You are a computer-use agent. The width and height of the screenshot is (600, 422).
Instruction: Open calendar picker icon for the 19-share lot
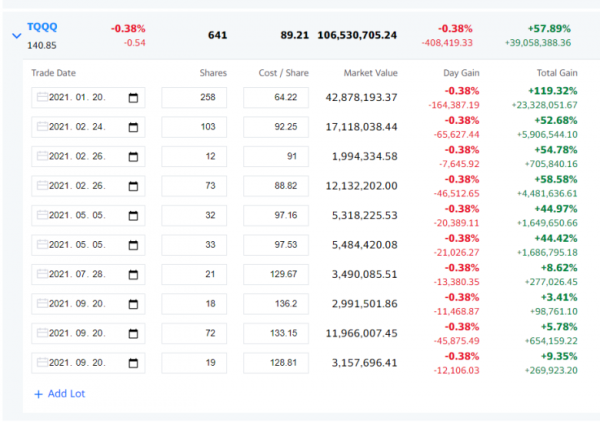133,363
